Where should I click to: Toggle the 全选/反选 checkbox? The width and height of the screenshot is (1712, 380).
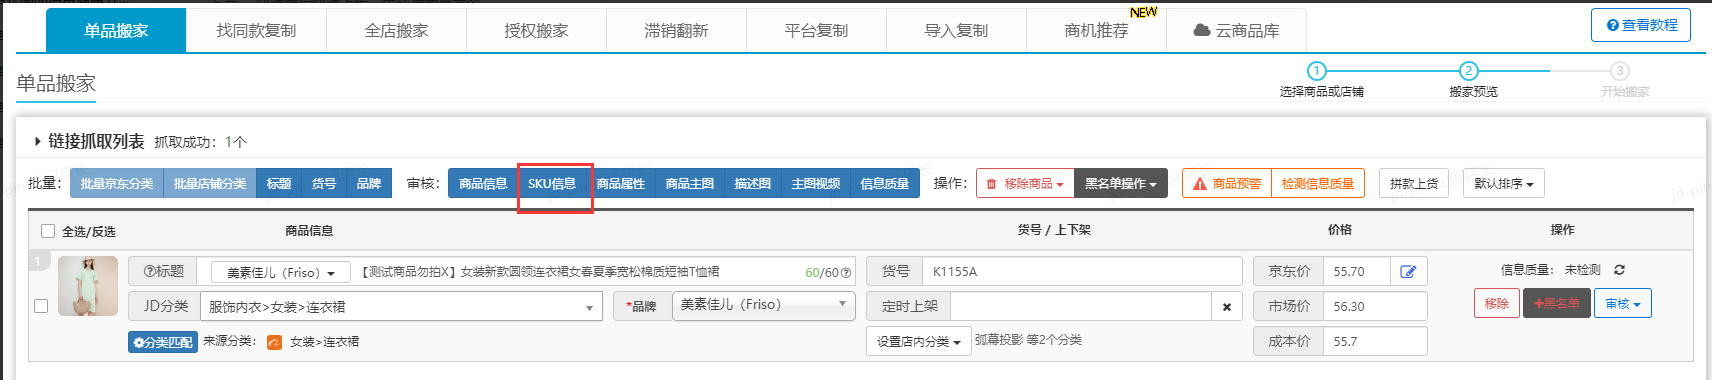47,231
